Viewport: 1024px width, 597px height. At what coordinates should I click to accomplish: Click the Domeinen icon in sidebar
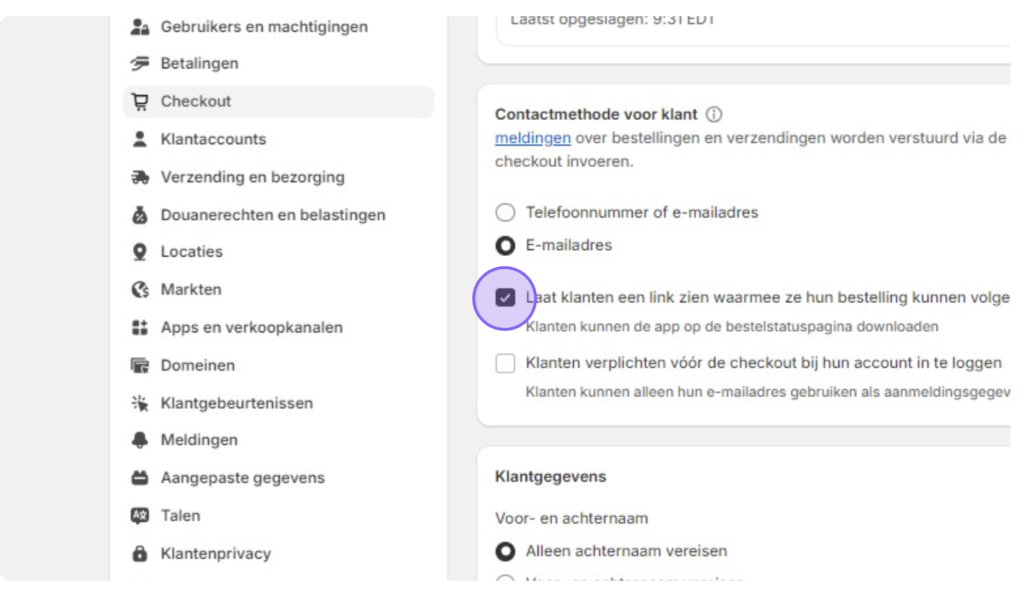pos(140,365)
